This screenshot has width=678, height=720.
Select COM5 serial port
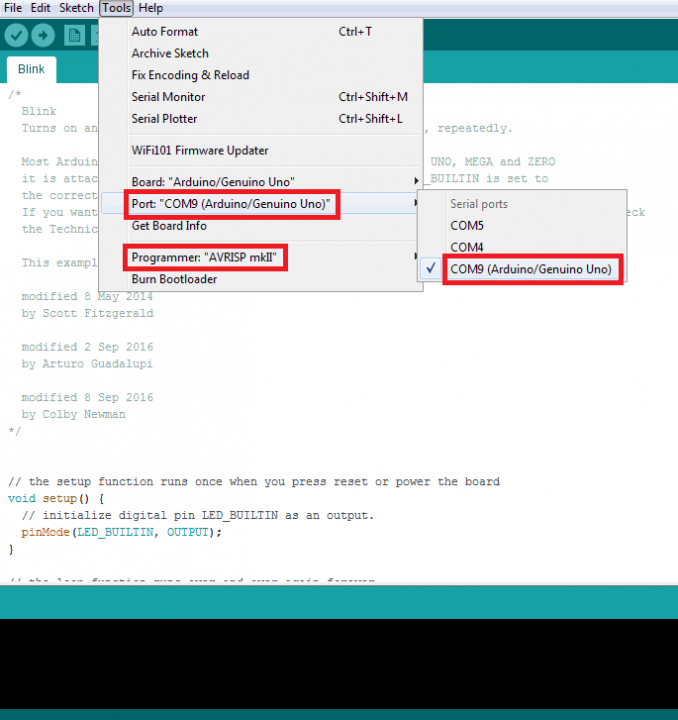coord(522,225)
